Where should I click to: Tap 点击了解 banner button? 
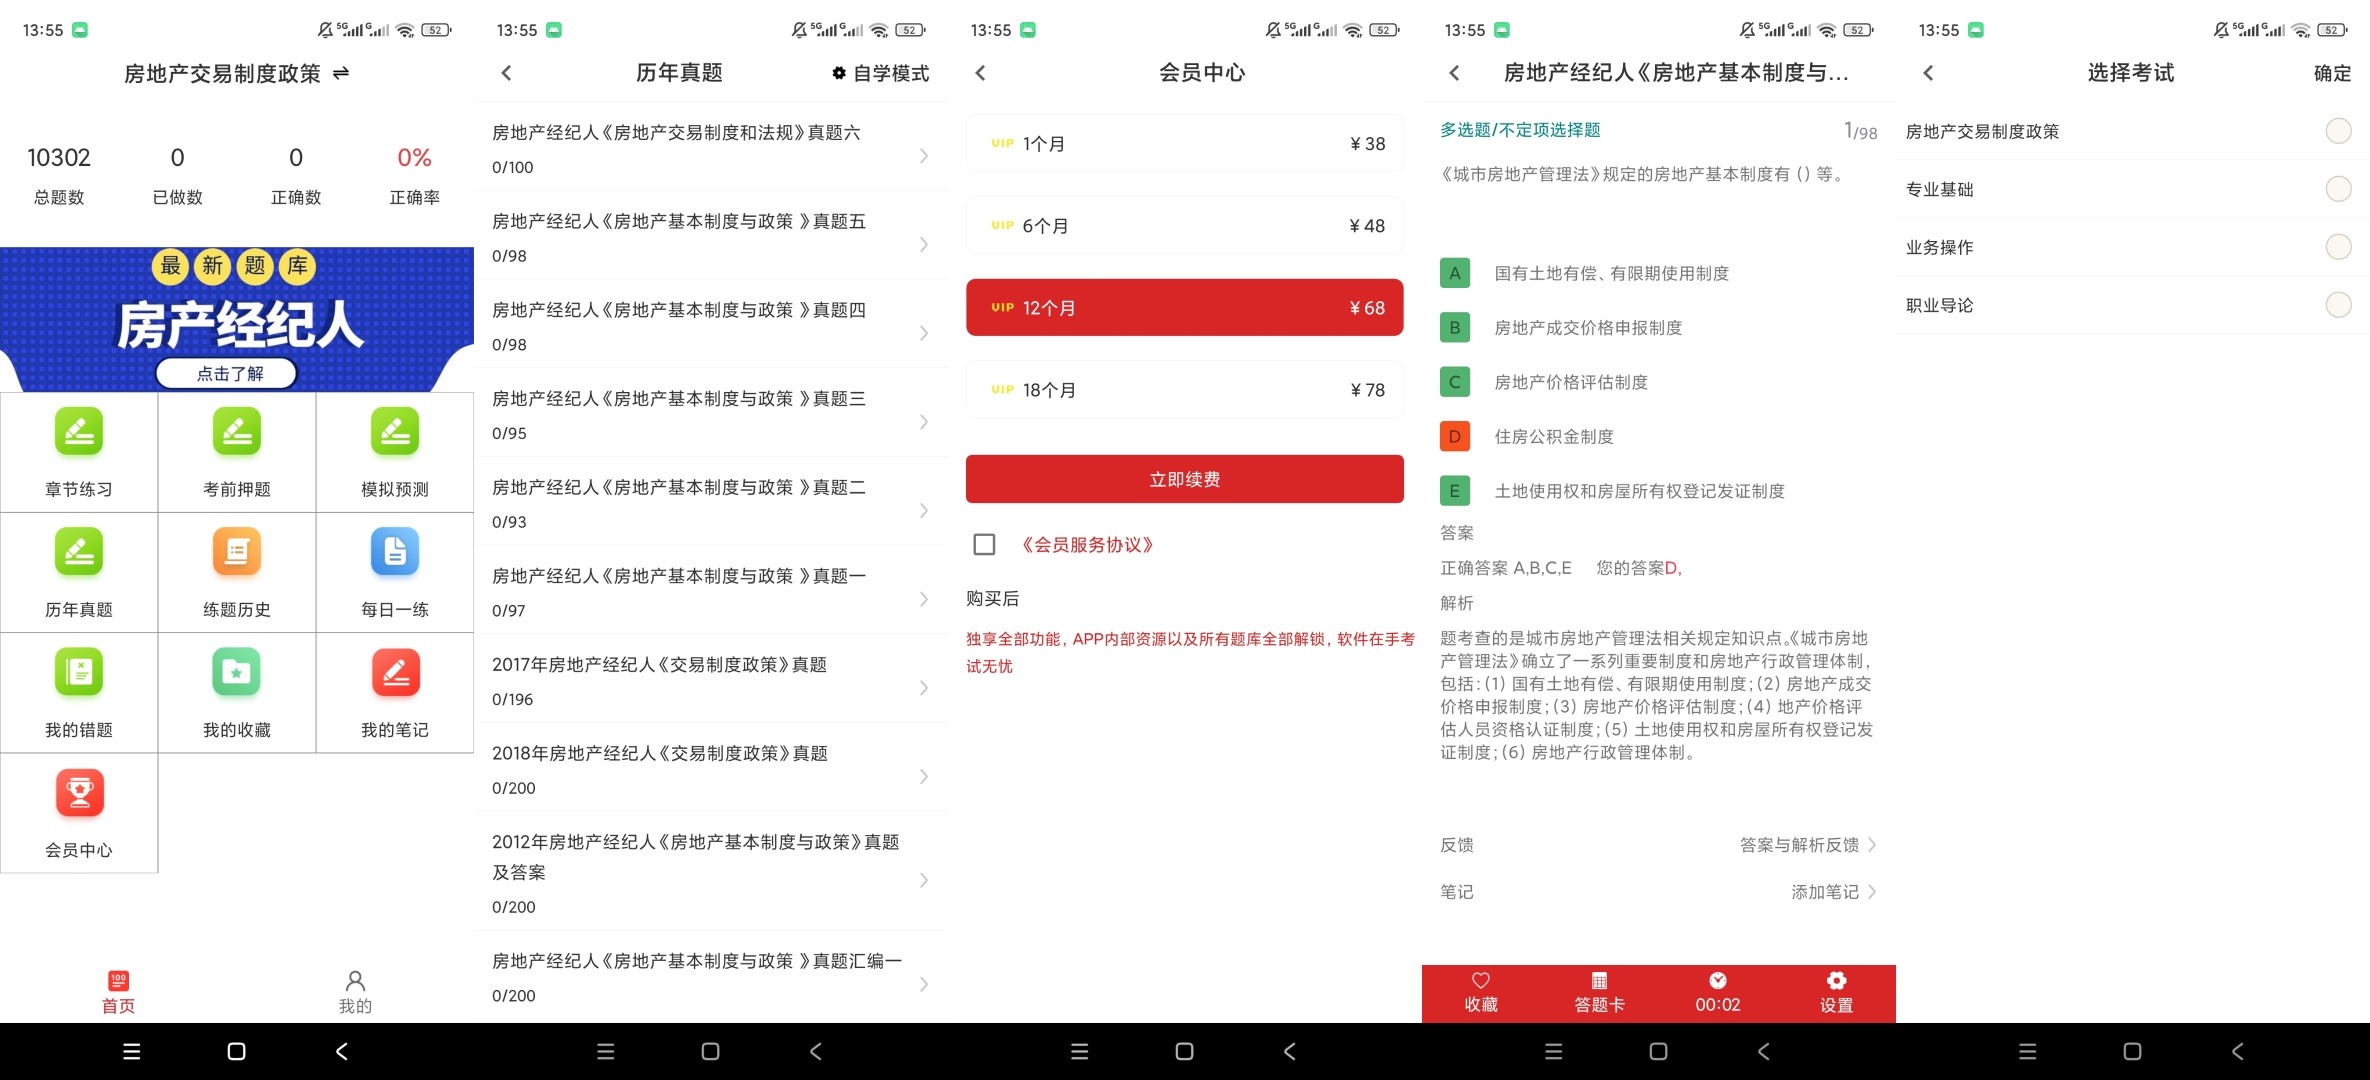[x=227, y=373]
